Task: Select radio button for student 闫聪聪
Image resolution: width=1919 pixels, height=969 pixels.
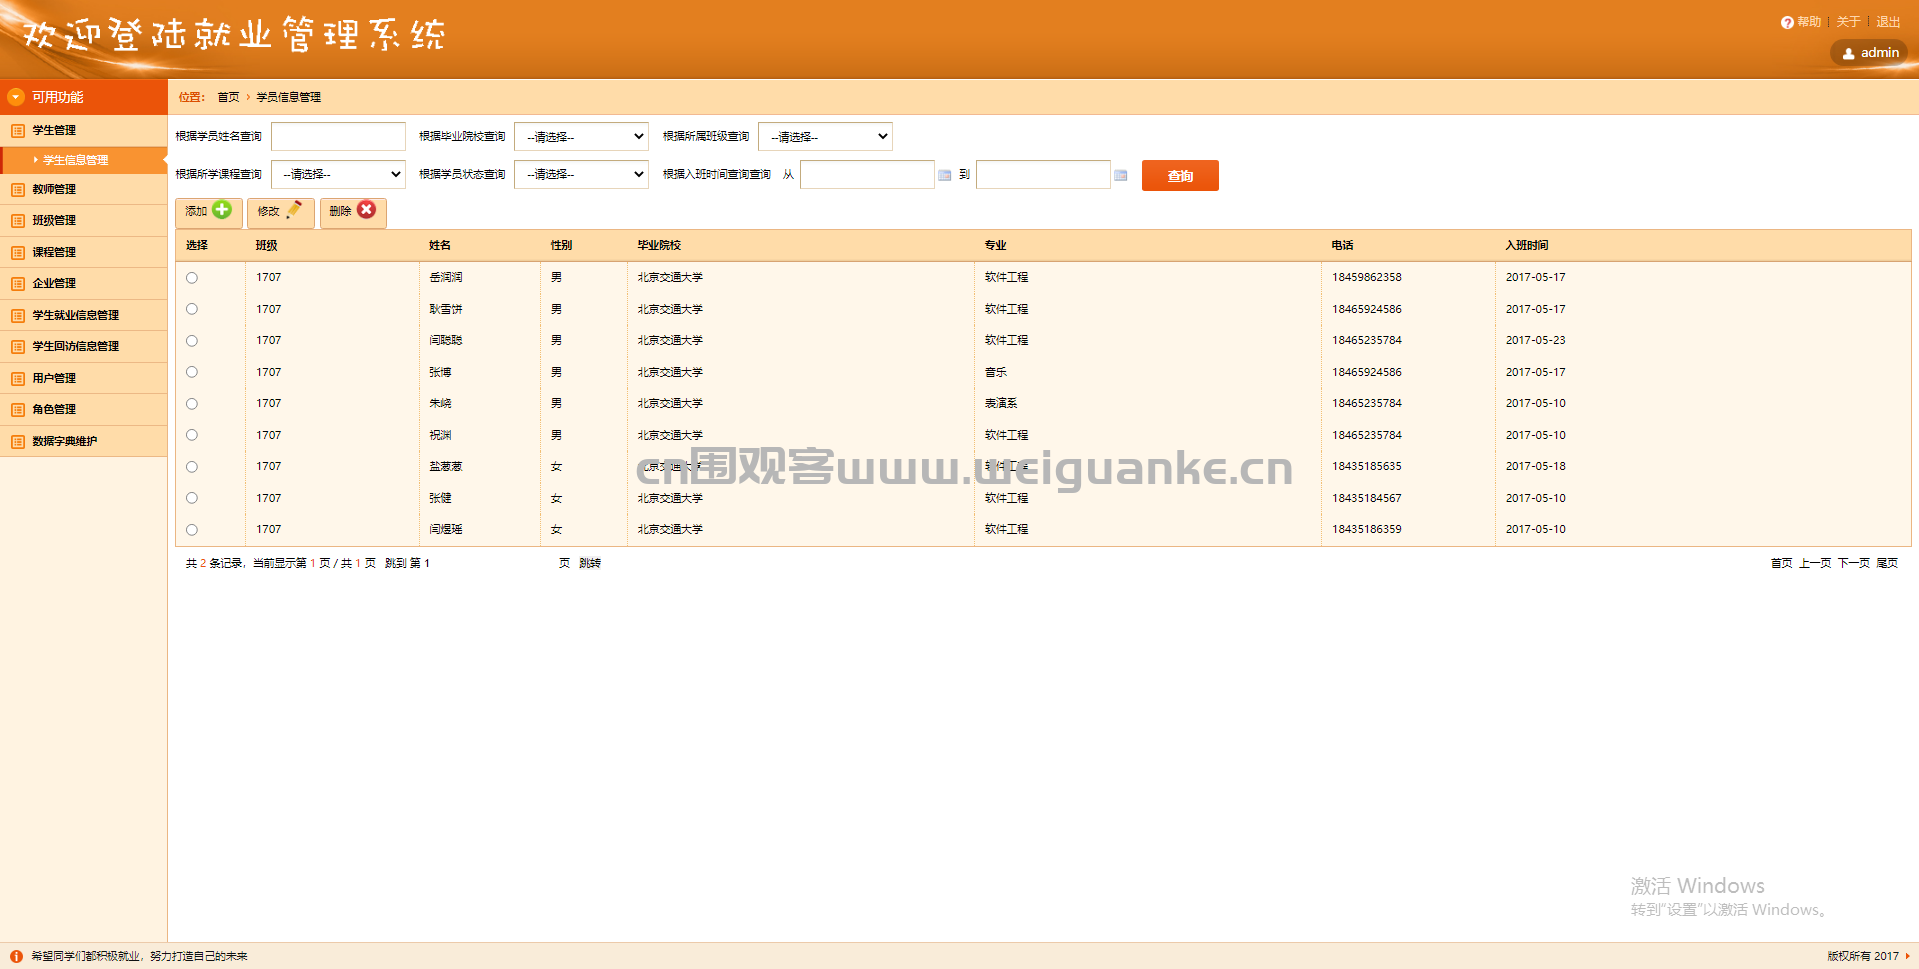Action: pyautogui.click(x=192, y=341)
